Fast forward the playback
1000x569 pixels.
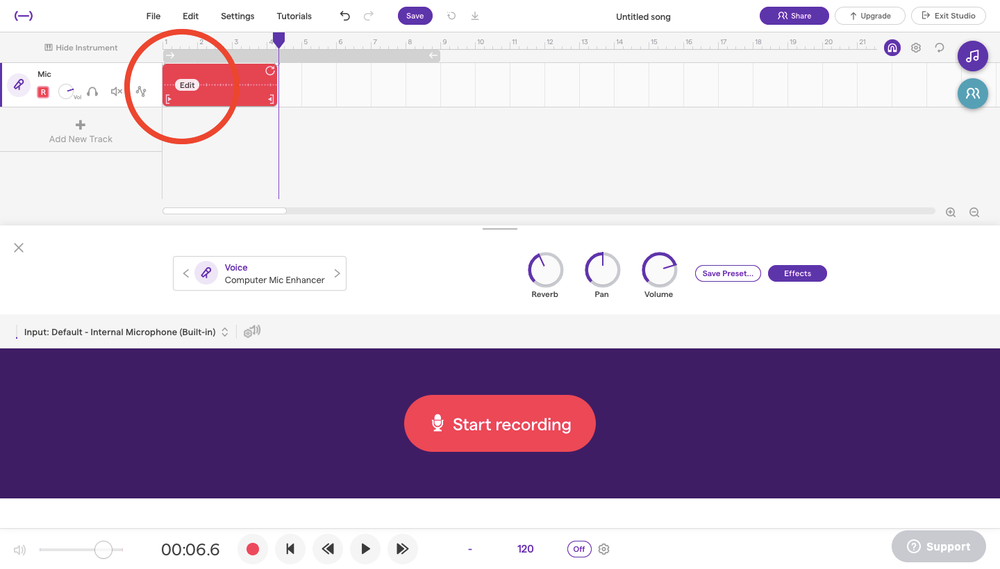coord(402,549)
